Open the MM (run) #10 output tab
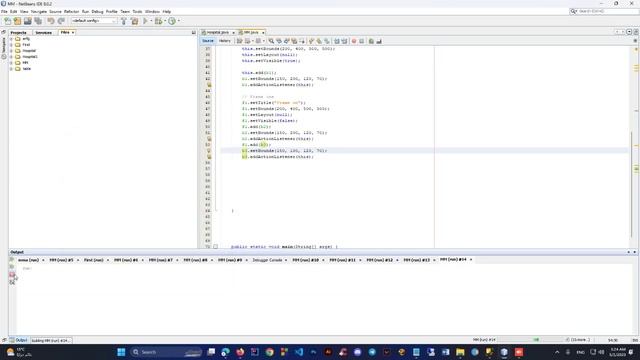Image resolution: width=640 pixels, height=360 pixels. tap(305, 260)
